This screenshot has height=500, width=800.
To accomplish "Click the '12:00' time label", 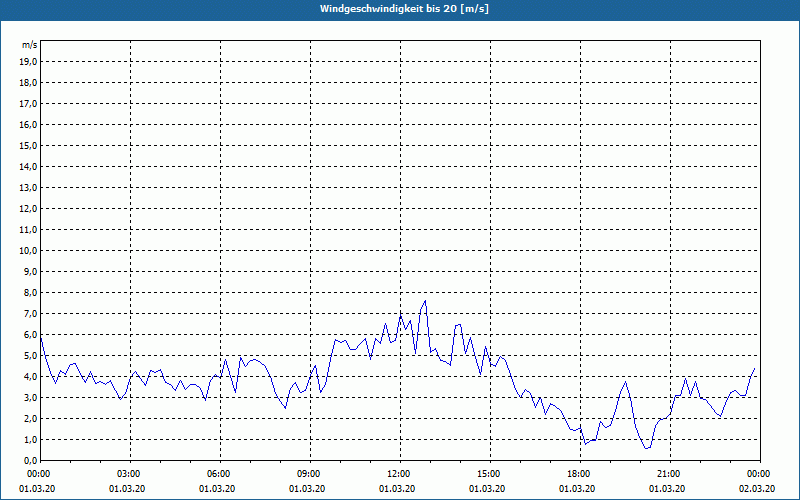I will click(401, 474).
